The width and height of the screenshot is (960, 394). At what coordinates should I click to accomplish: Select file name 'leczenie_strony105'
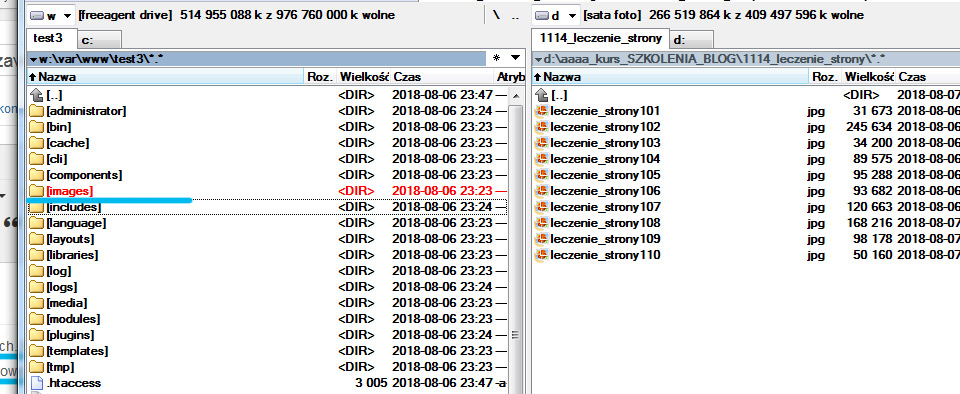coord(606,175)
